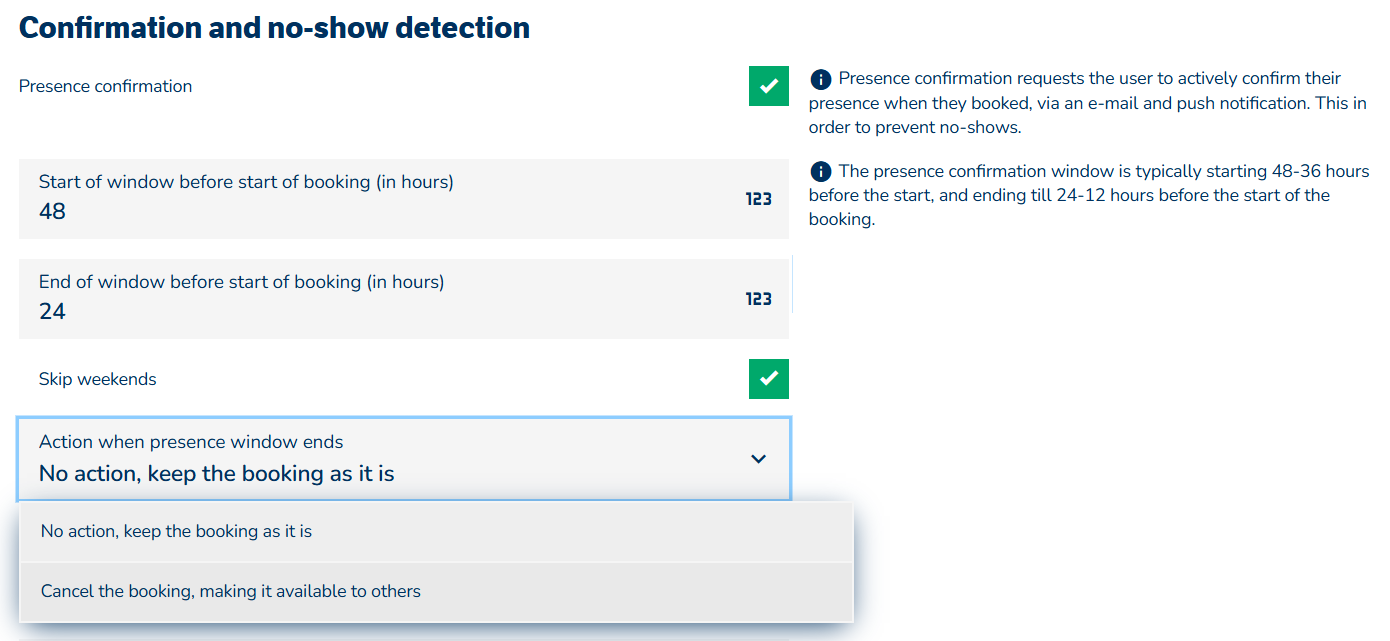Click info icon beside 'Presence confirmation requests' text
The image size is (1390, 641).
(821, 79)
